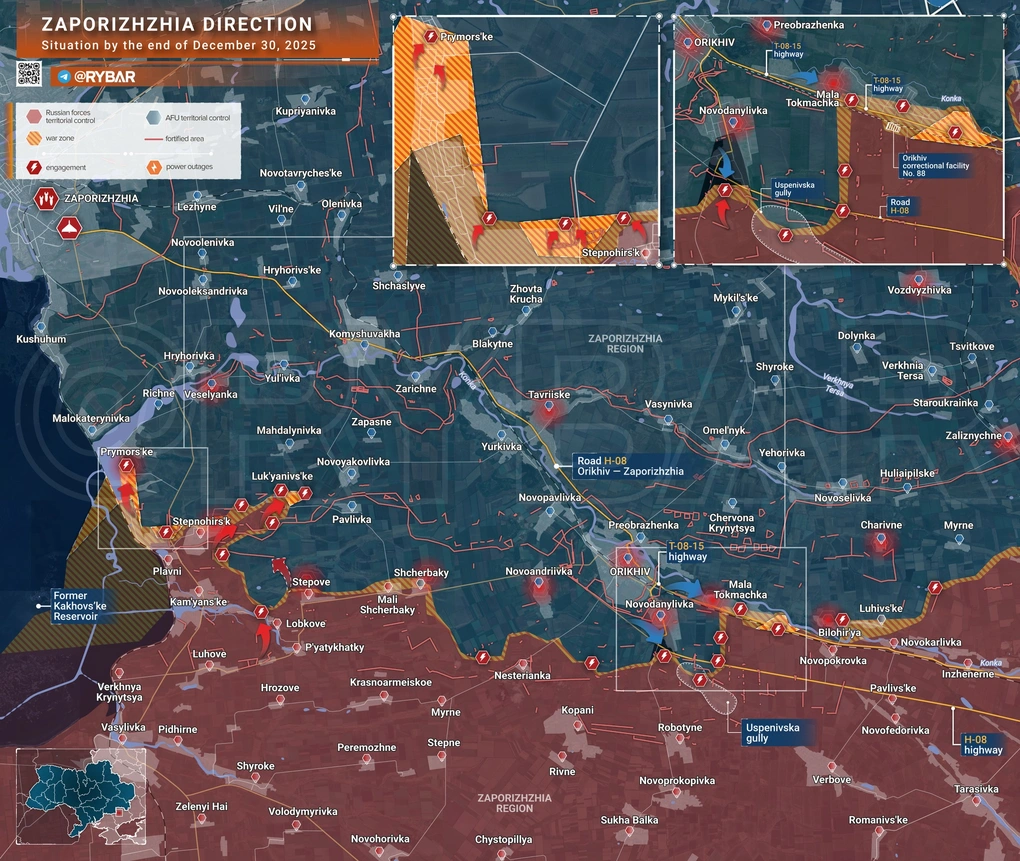Click the engagement marker beside Lobkove
The height and width of the screenshot is (861, 1020).
(261, 612)
